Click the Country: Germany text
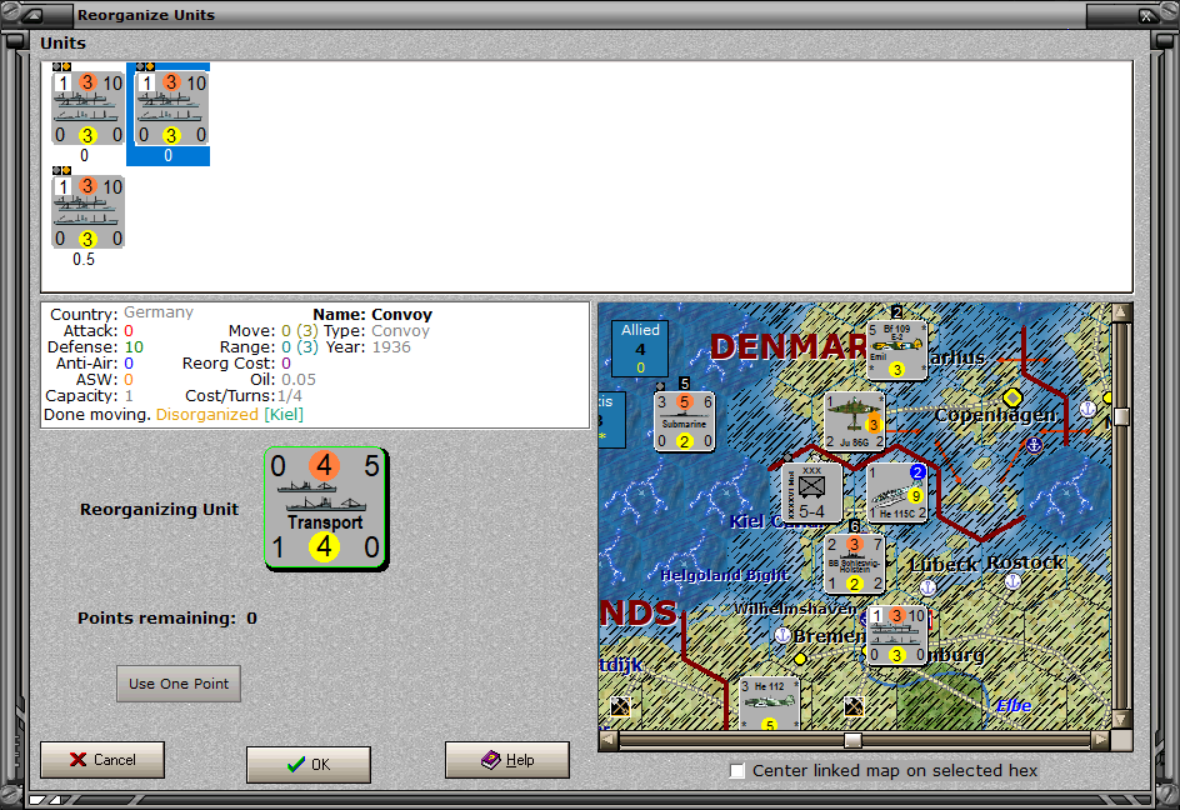 tap(122, 313)
